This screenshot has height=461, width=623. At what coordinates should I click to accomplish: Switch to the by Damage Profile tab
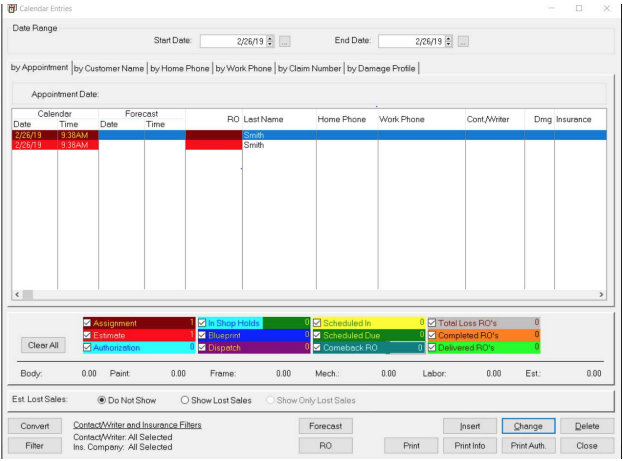click(x=381, y=68)
